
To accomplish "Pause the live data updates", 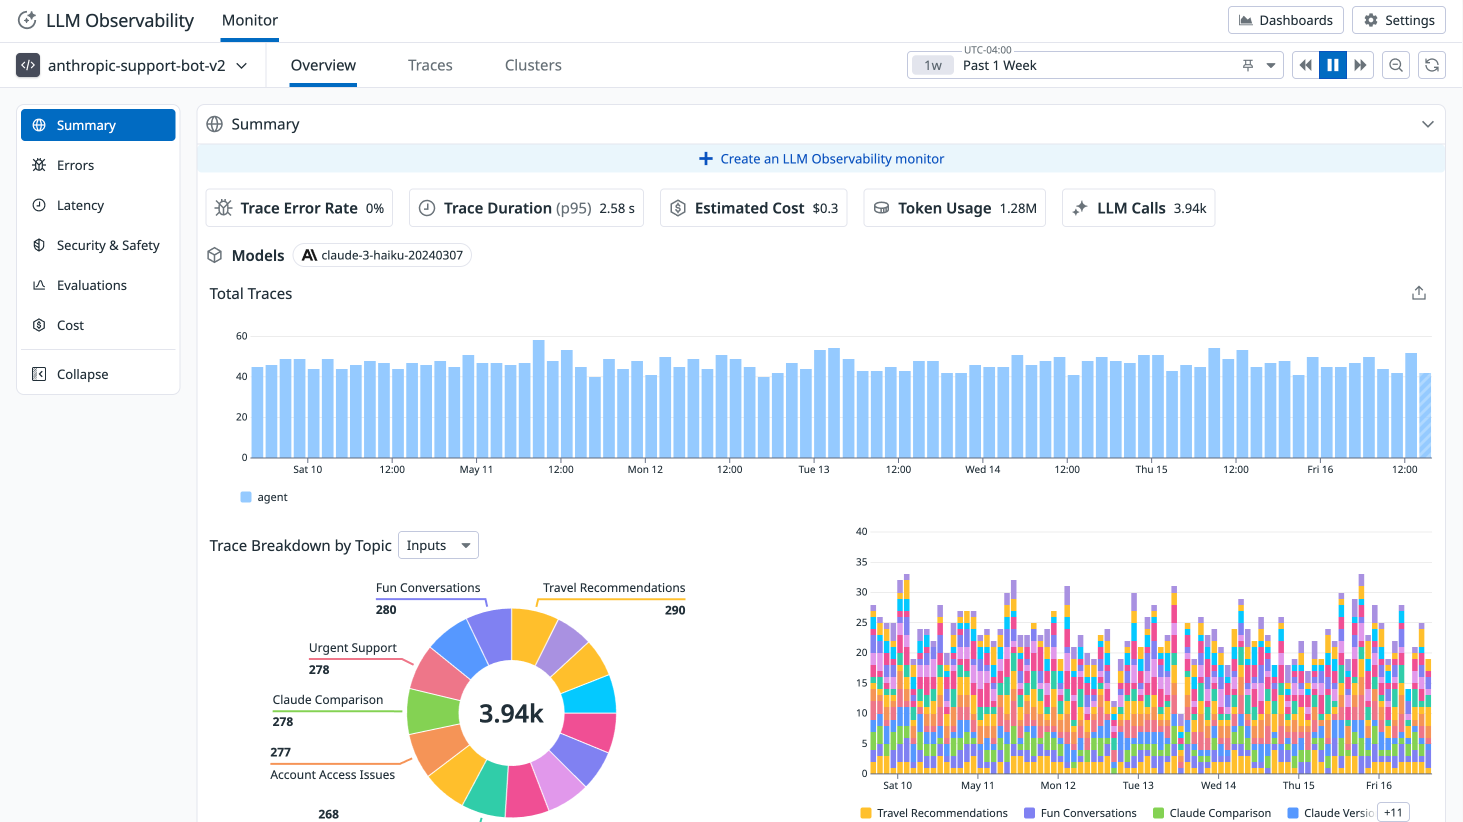I will point(1333,64).
